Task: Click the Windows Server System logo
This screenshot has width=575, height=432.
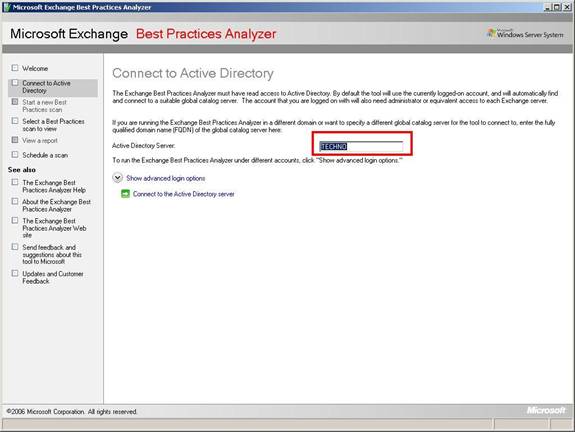Action: 525,34
